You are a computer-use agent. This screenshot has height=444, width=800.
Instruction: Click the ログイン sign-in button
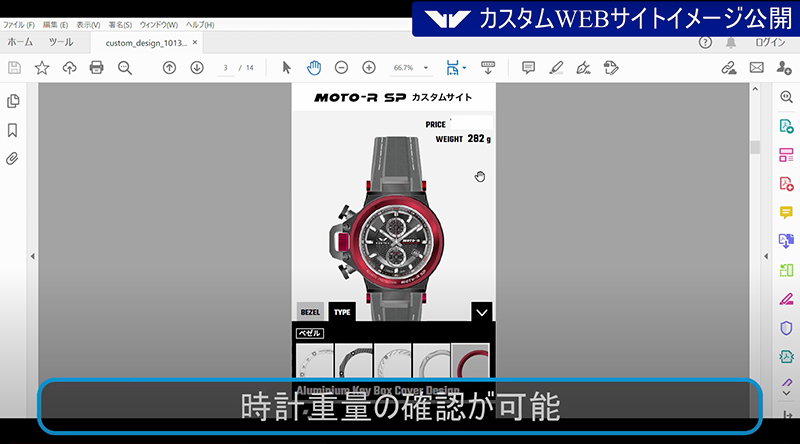tap(770, 42)
